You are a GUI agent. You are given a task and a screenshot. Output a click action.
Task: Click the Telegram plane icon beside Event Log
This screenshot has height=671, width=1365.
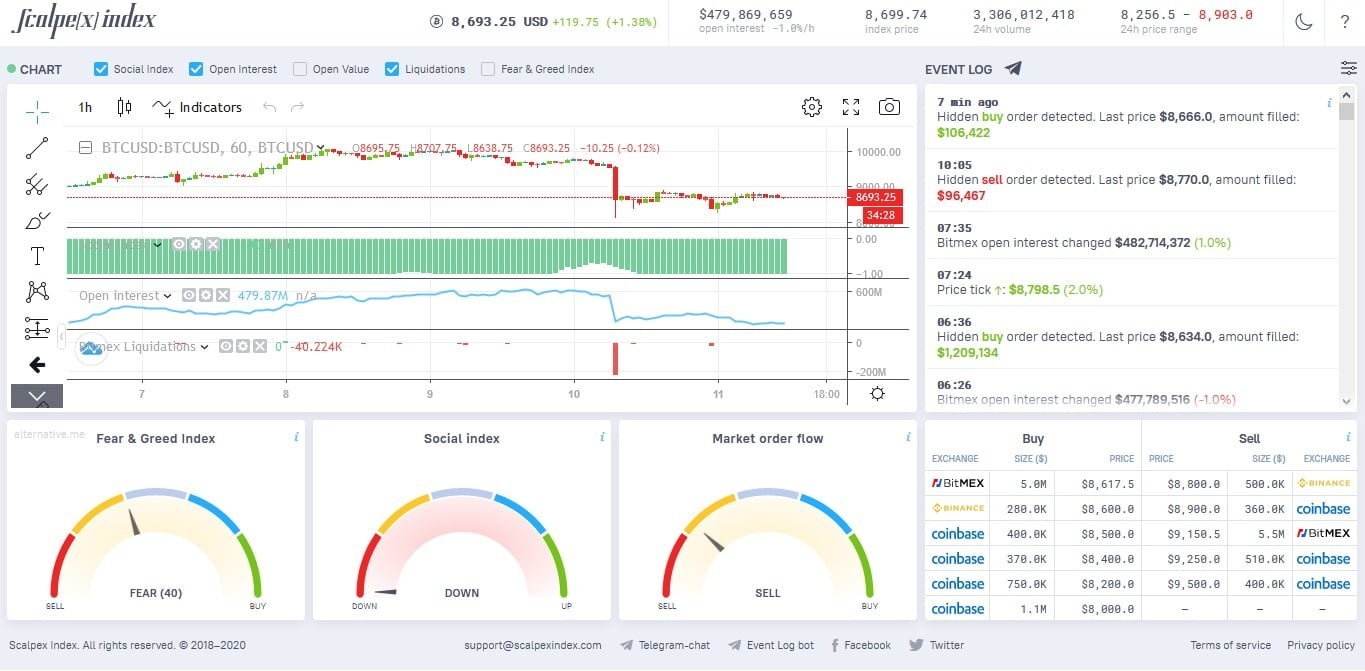pos(1013,69)
